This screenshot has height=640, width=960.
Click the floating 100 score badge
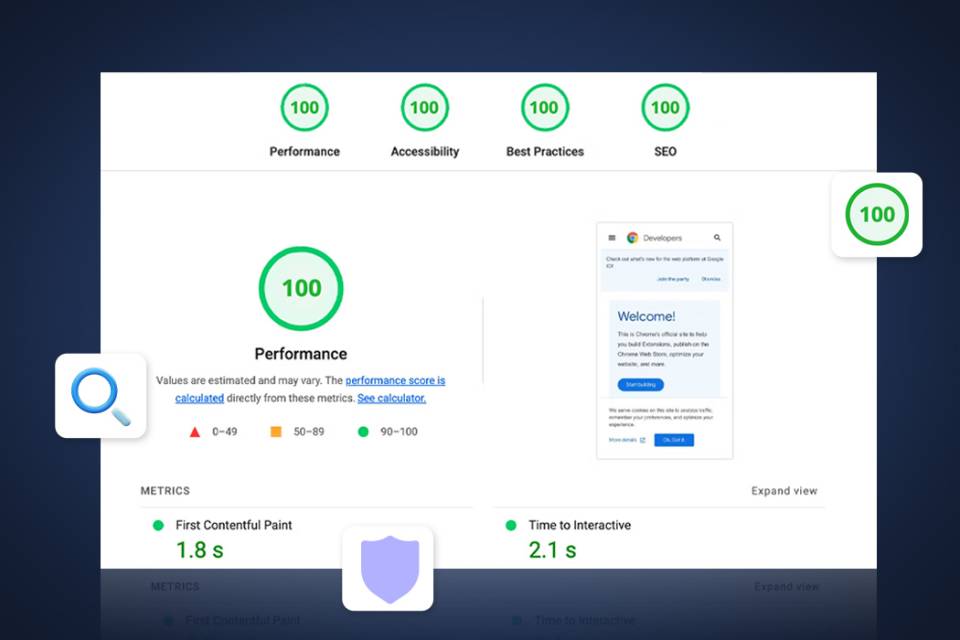pos(876,213)
